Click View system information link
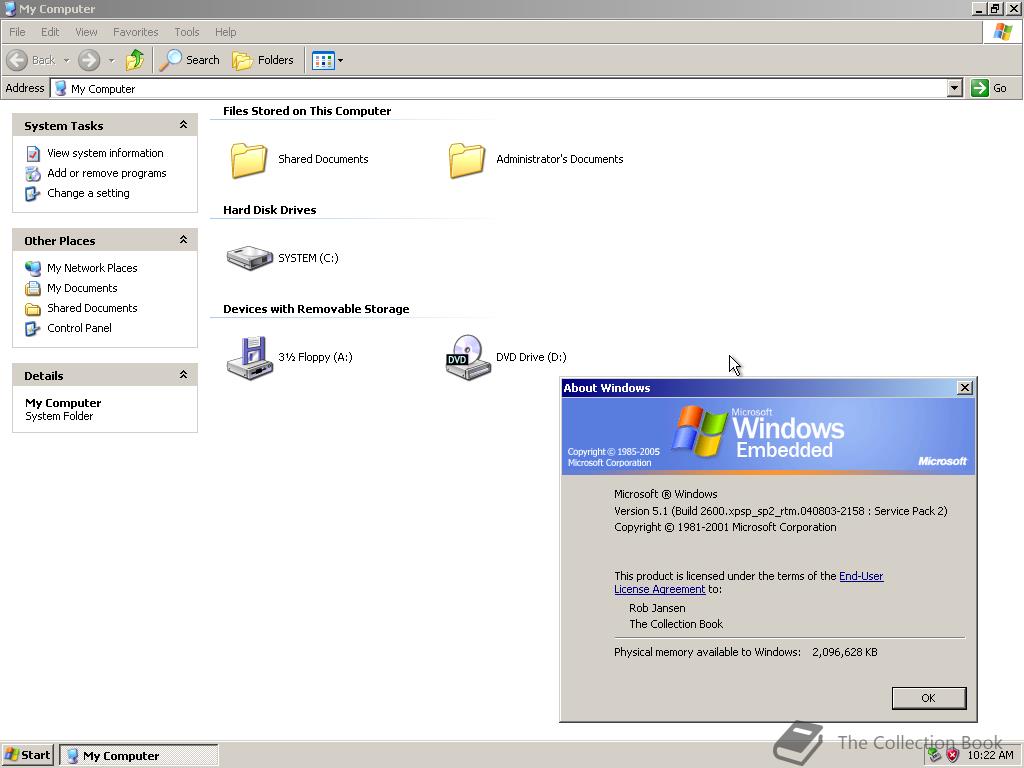Image resolution: width=1024 pixels, height=768 pixels. [x=105, y=153]
